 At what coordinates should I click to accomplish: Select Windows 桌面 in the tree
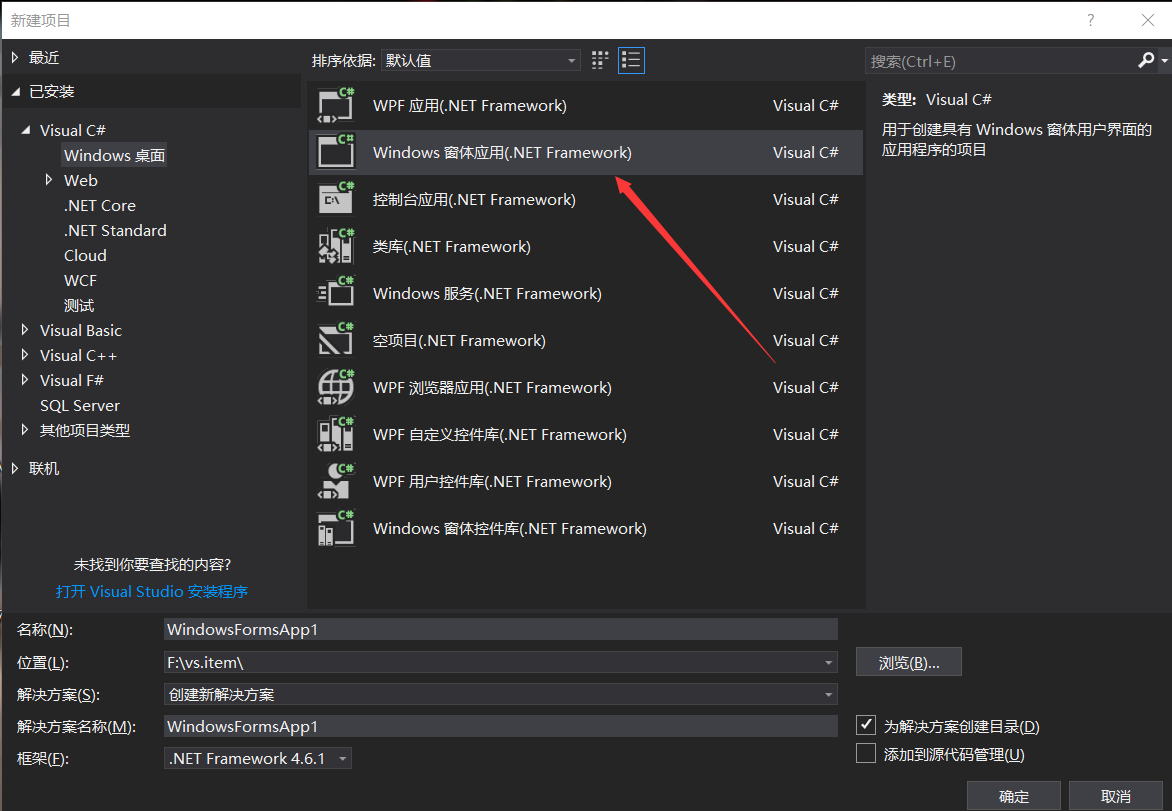114,155
